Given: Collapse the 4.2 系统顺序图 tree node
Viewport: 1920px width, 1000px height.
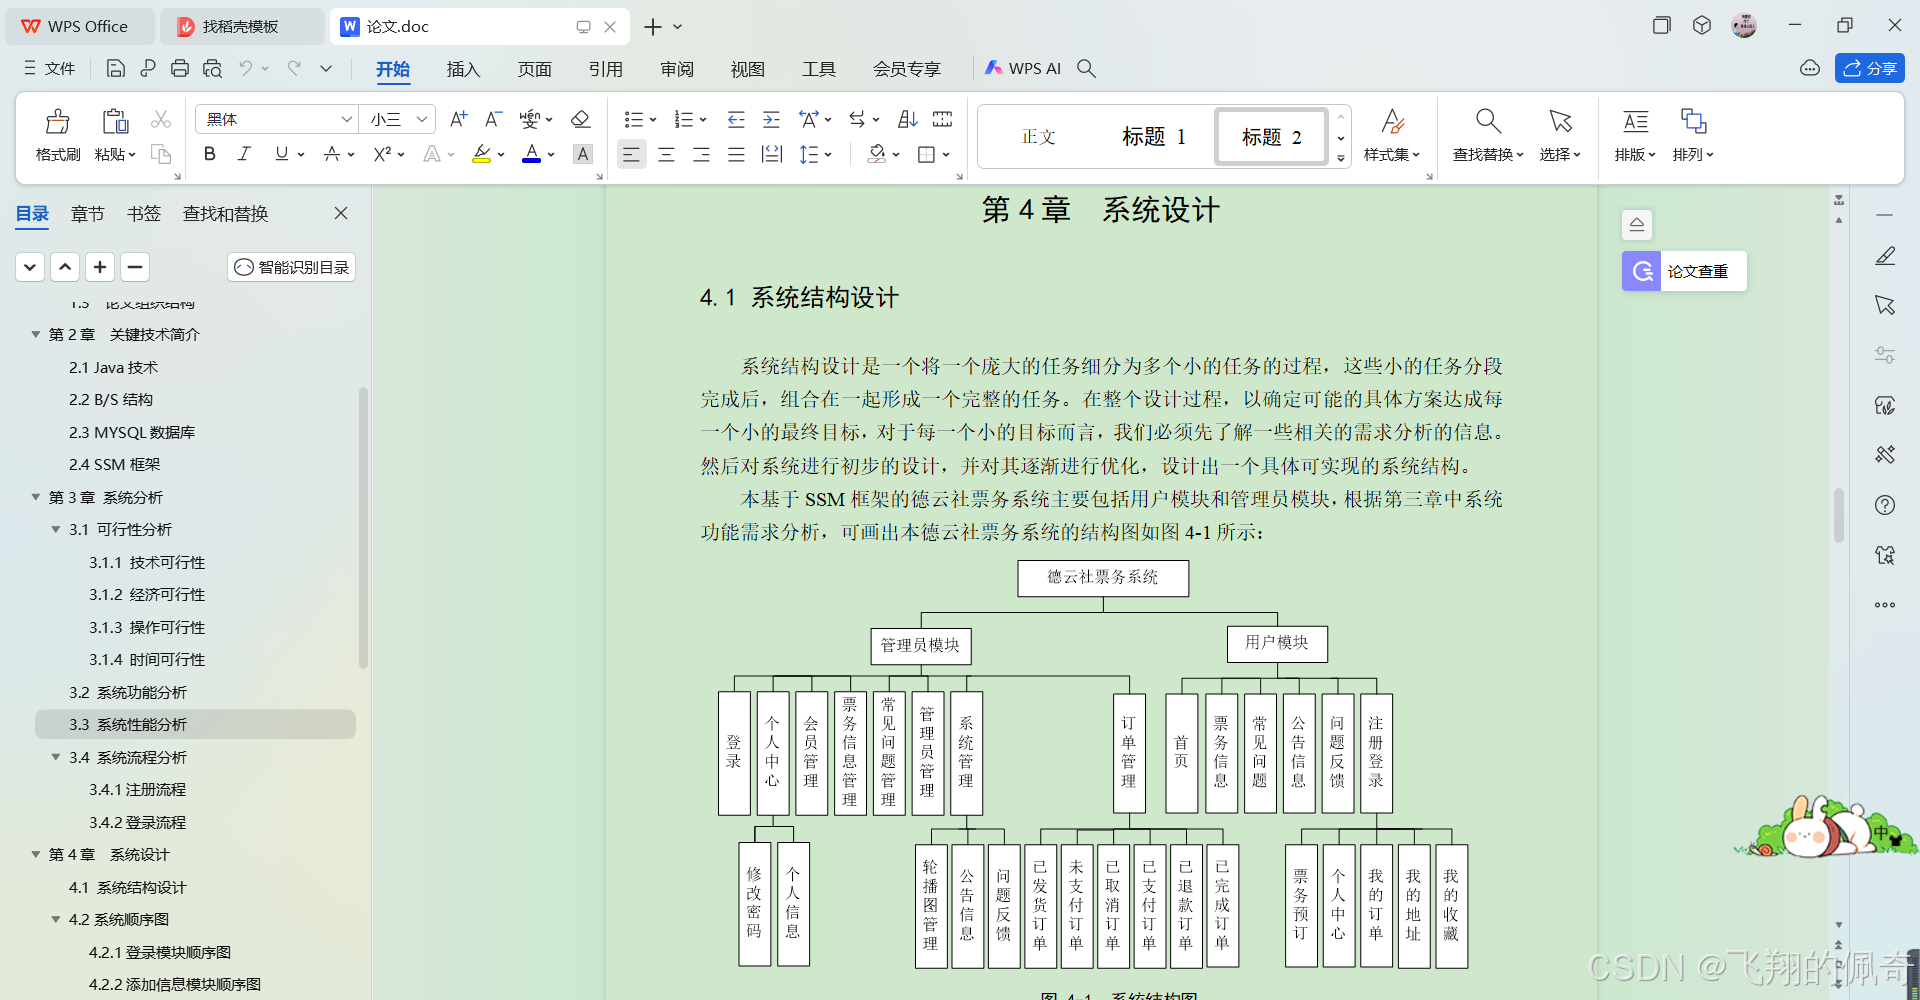Looking at the screenshot, I should point(56,919).
